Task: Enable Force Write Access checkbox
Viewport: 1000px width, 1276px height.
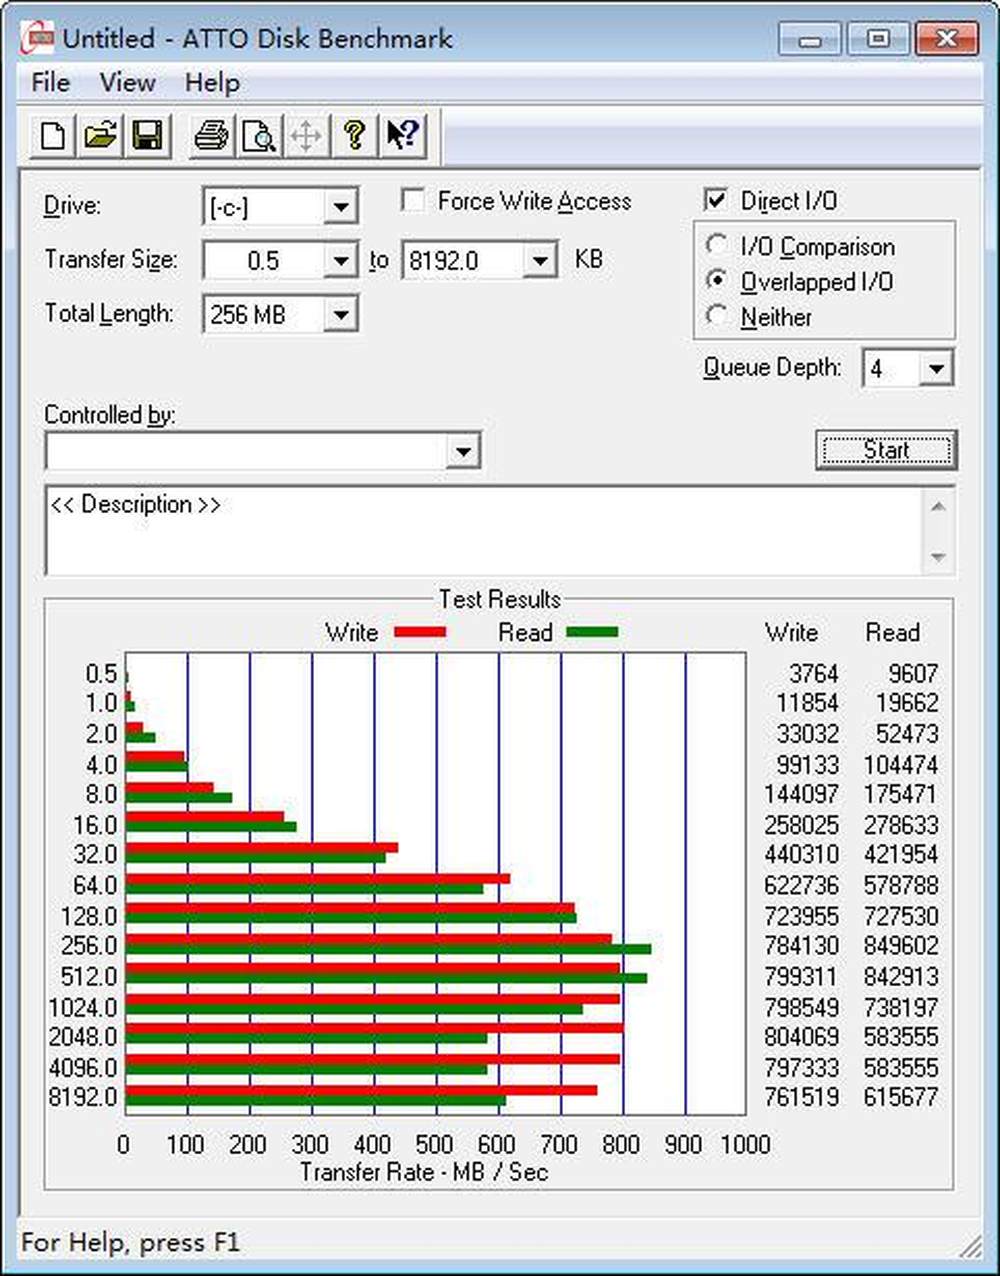Action: coord(412,200)
